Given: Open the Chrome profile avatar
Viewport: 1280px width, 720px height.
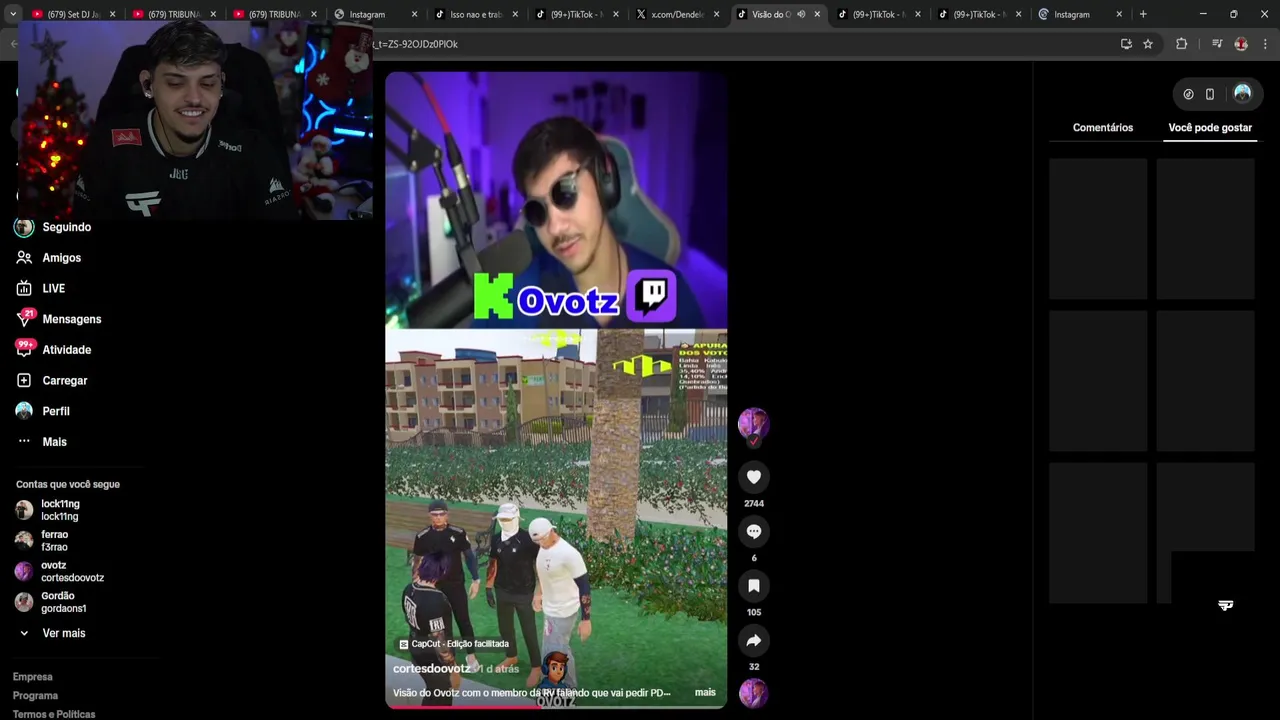Looking at the screenshot, I should (1241, 44).
